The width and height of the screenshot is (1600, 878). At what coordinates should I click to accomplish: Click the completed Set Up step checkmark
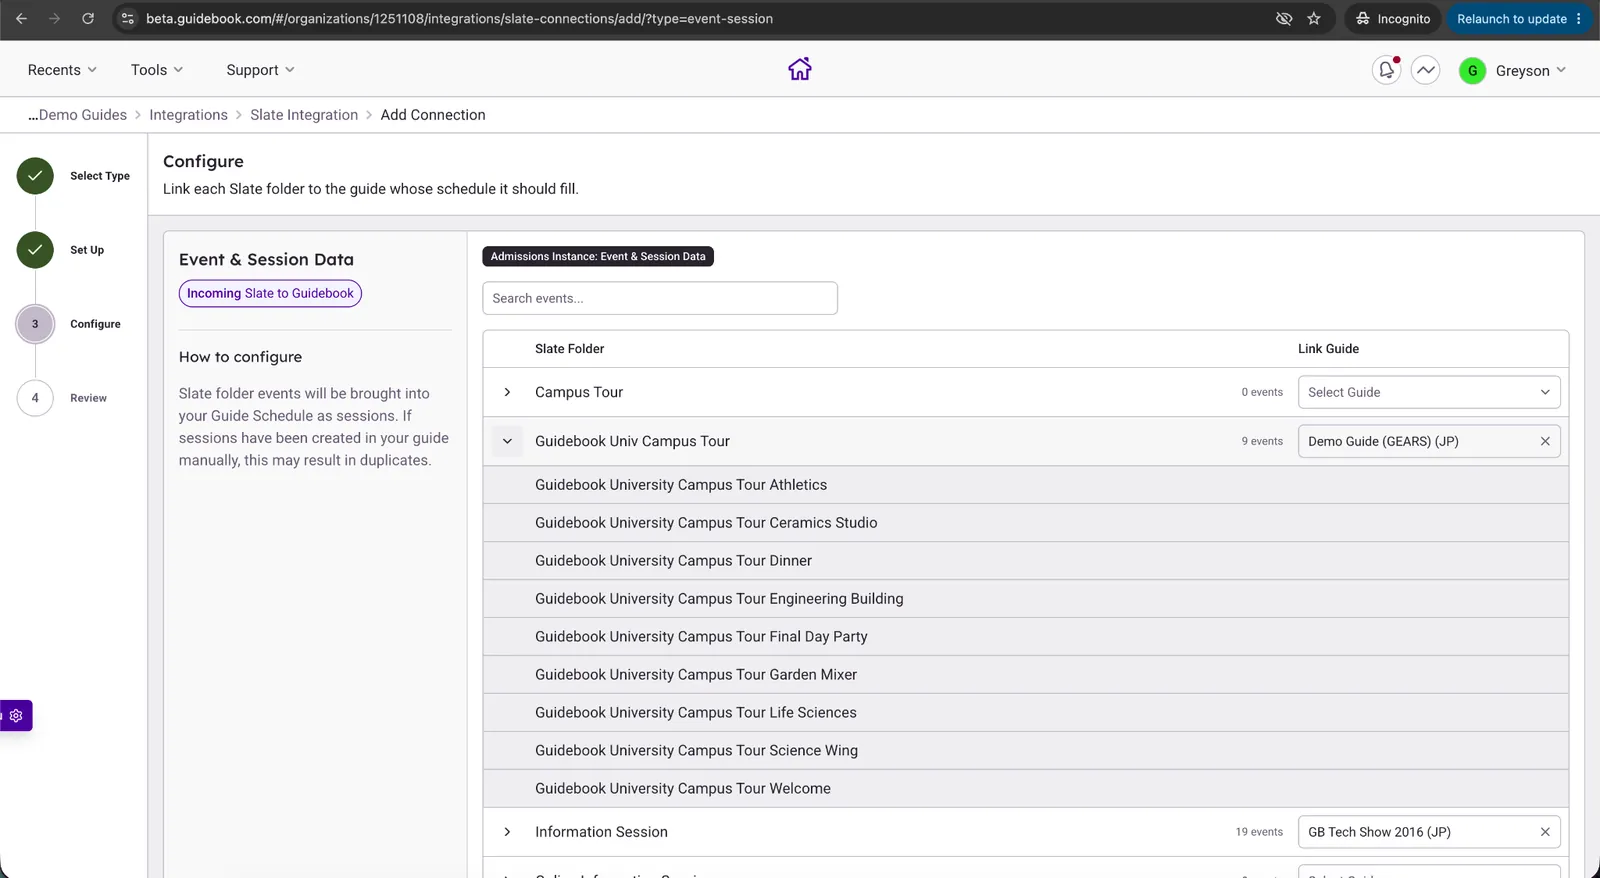click(35, 250)
